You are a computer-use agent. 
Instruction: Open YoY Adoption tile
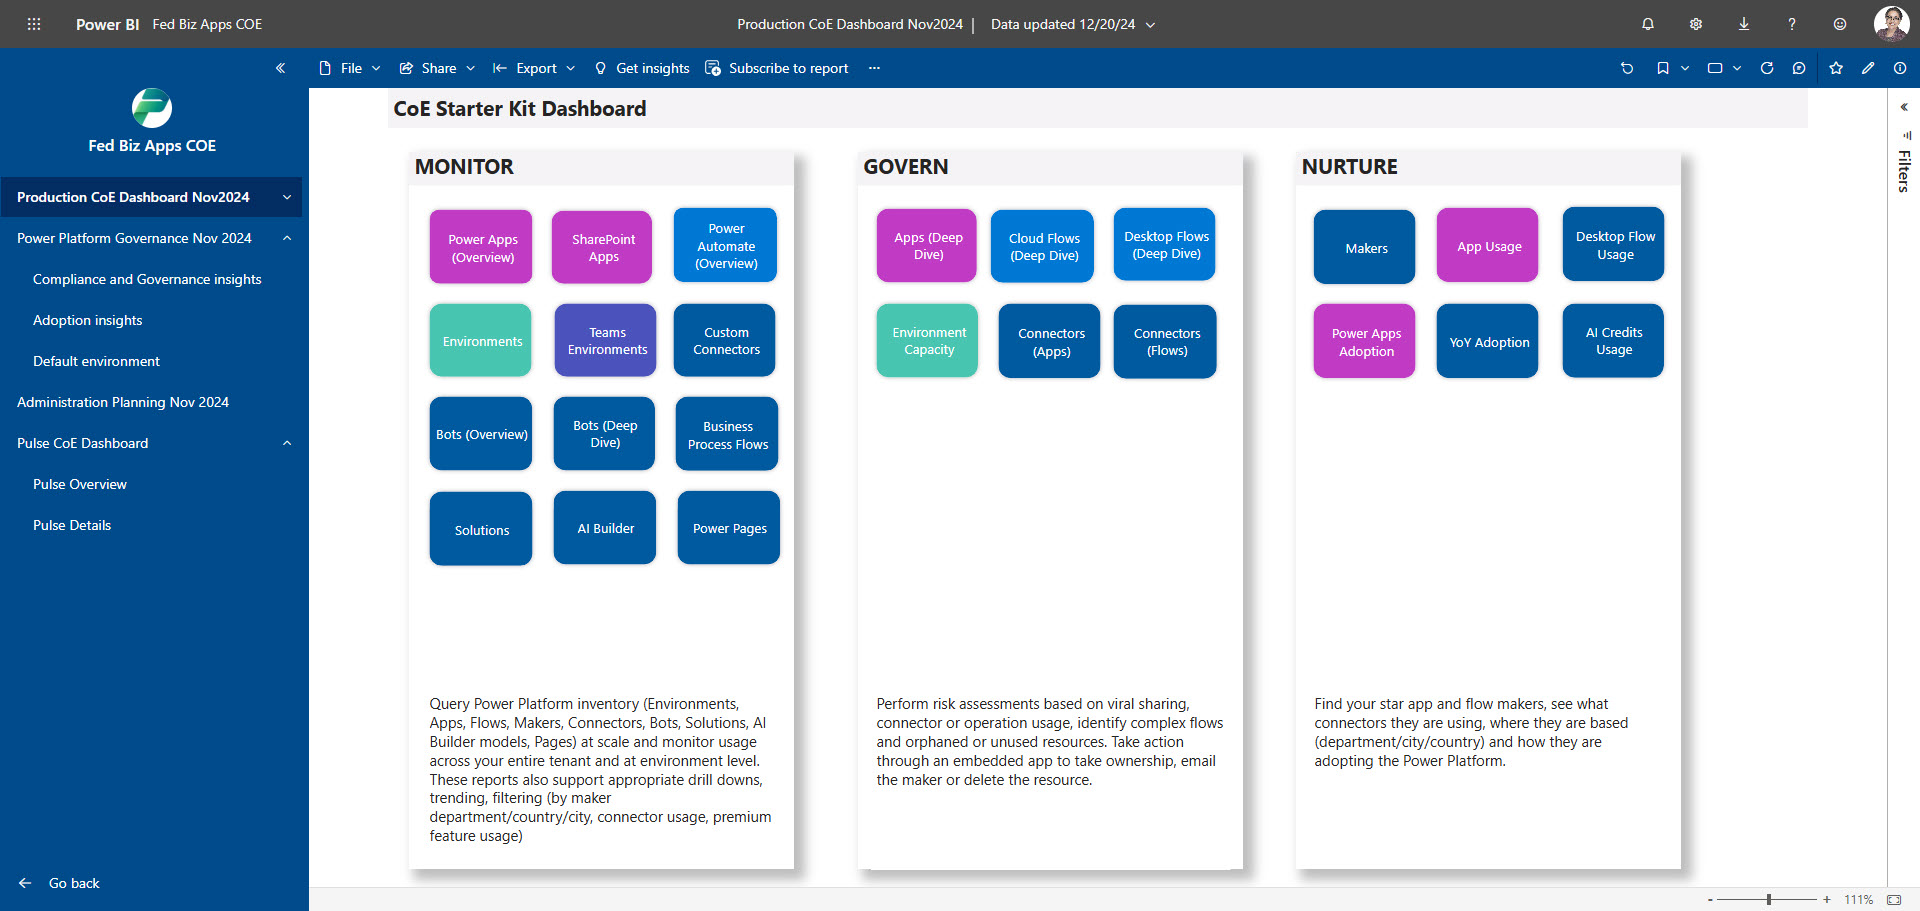(1488, 341)
